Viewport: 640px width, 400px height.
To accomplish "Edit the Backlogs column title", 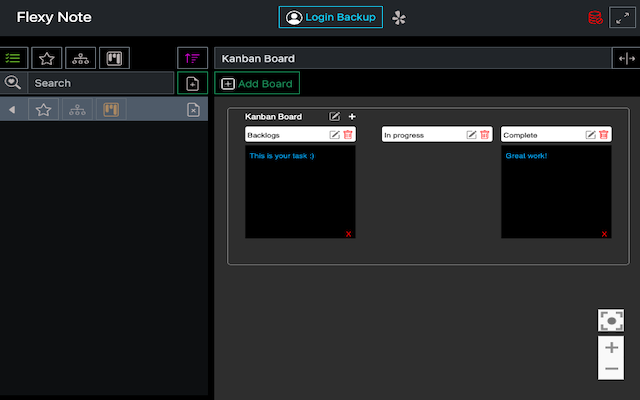I will click(x=334, y=135).
